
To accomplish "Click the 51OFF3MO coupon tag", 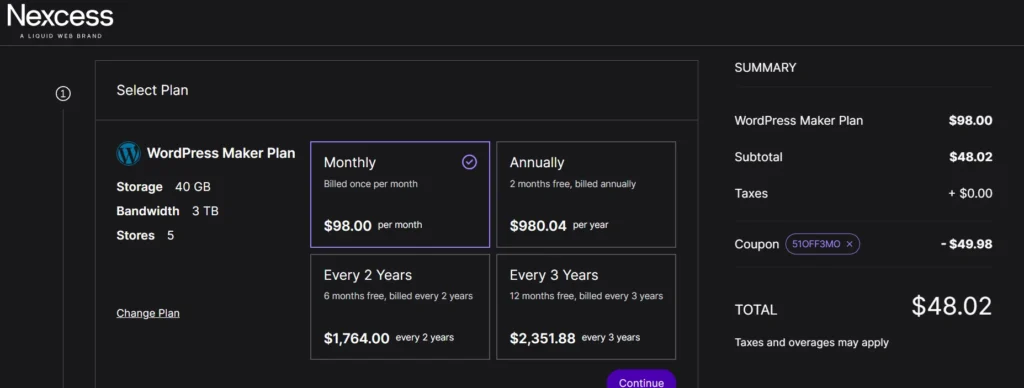I will (822, 244).
